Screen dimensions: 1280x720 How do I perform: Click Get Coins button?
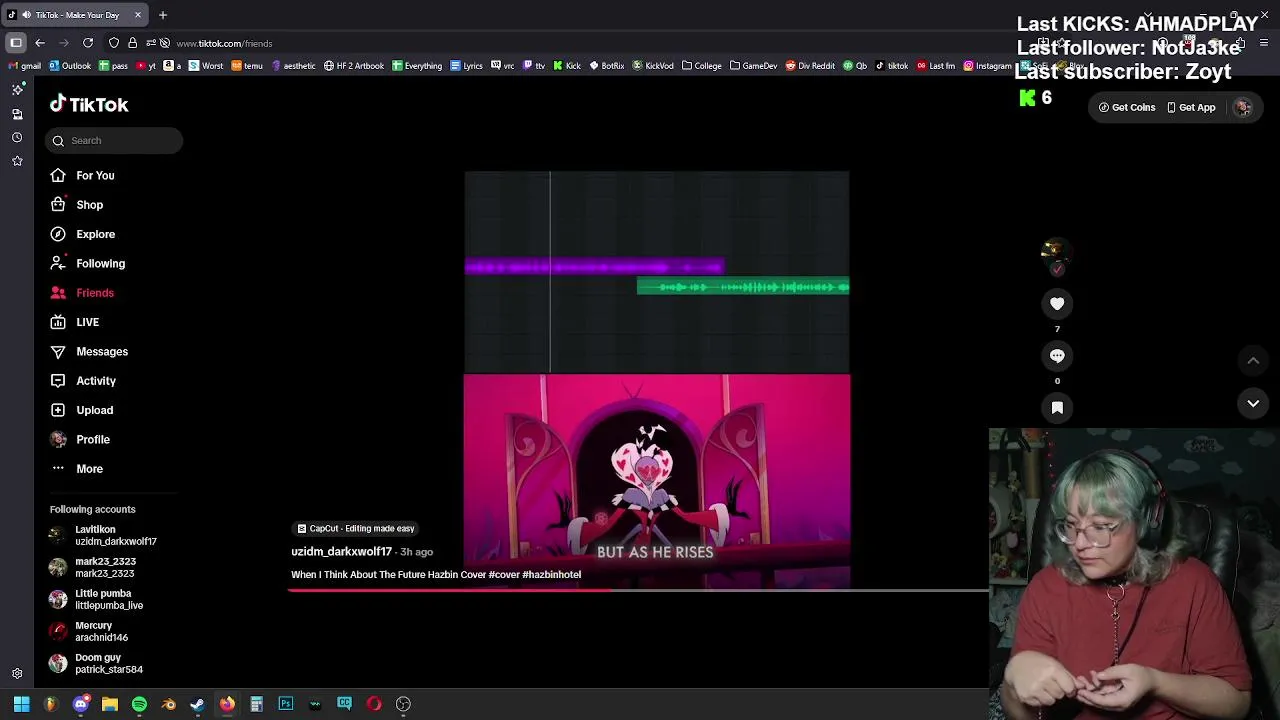[x=1127, y=108]
